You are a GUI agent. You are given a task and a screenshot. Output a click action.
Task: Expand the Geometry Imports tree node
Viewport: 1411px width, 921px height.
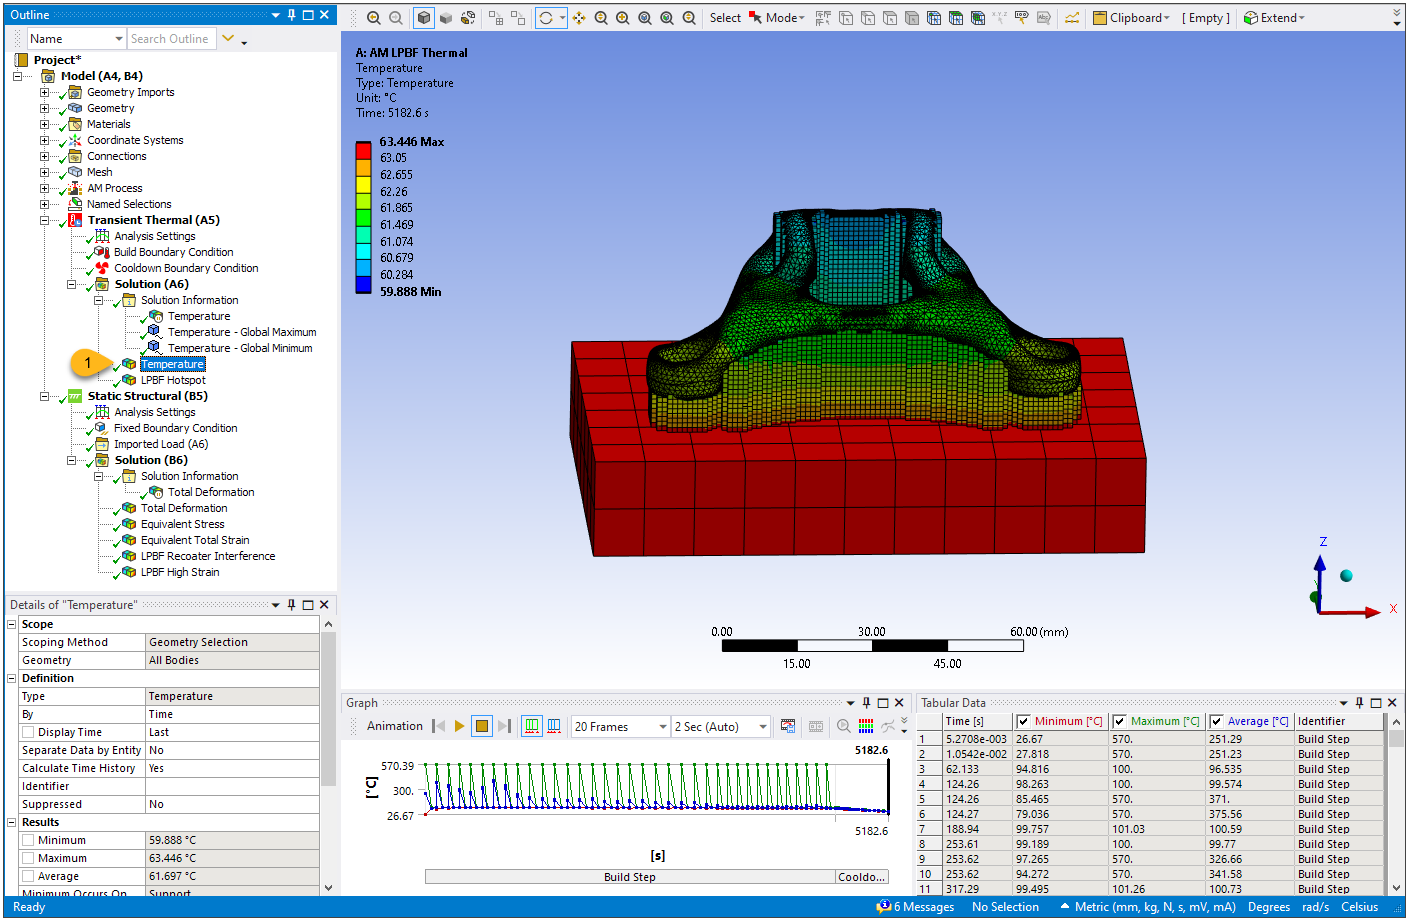[x=44, y=92]
